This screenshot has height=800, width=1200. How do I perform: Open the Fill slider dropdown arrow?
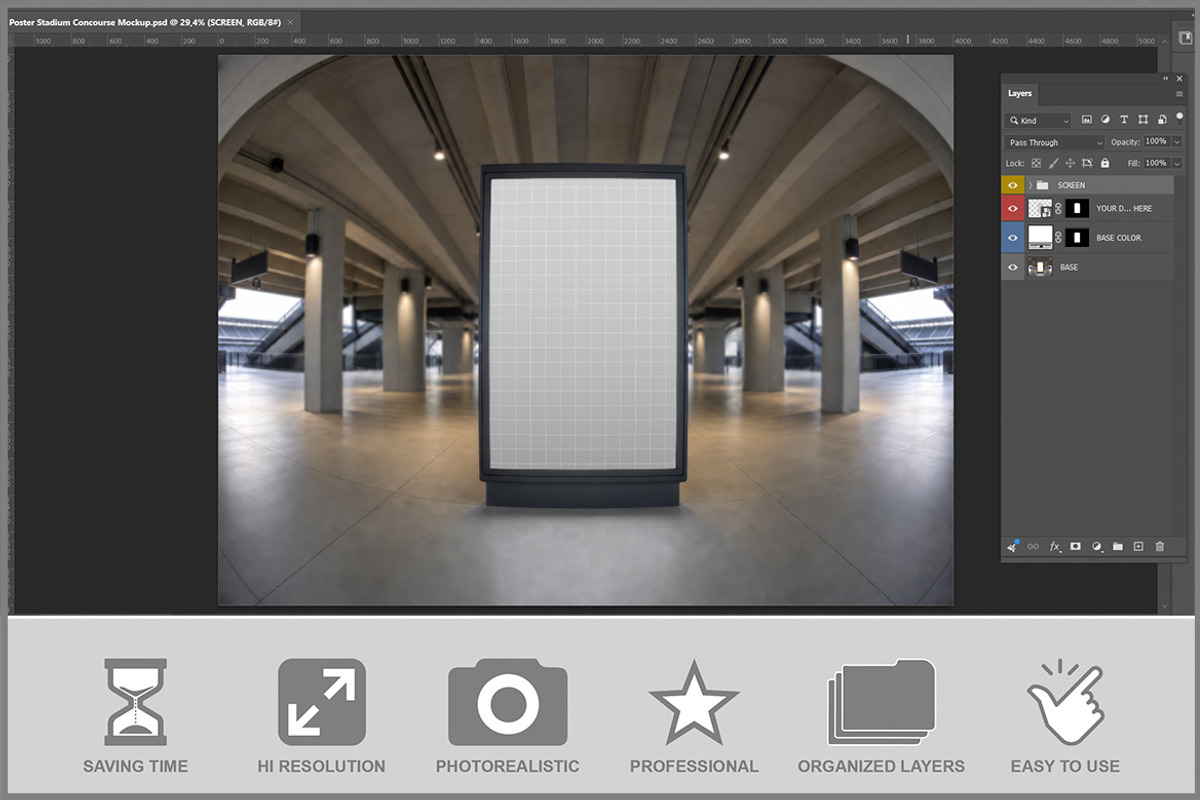click(x=1177, y=163)
